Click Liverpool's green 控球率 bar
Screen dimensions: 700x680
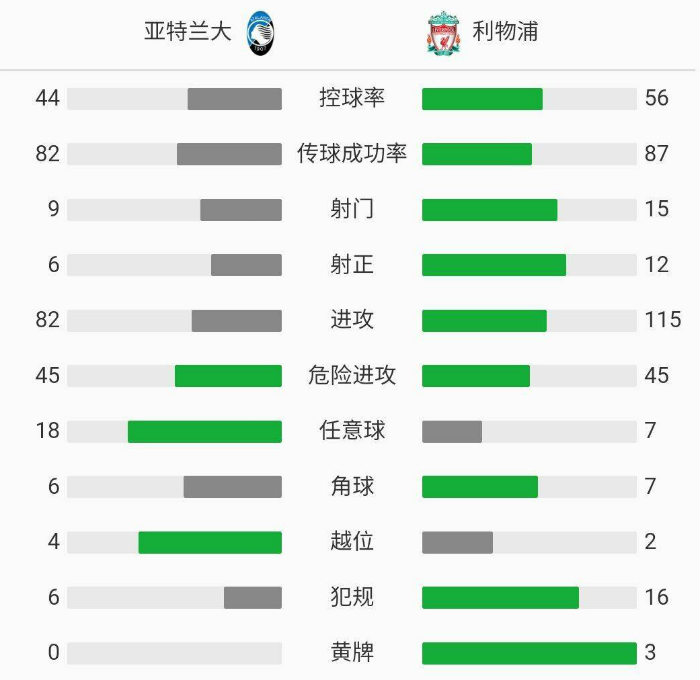(482, 99)
